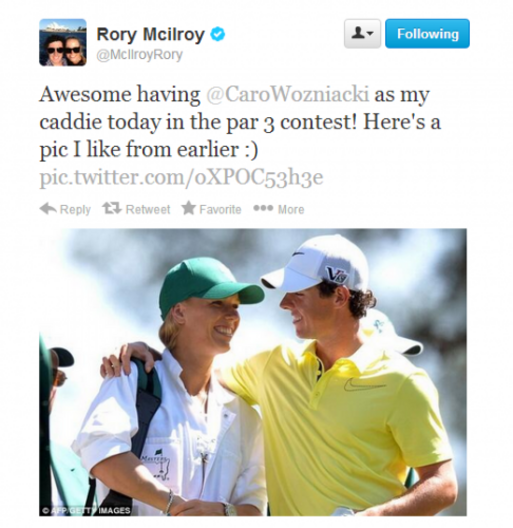Viewport: 513px width, 528px height.
Task: Toggle the Following button
Action: pos(427,34)
